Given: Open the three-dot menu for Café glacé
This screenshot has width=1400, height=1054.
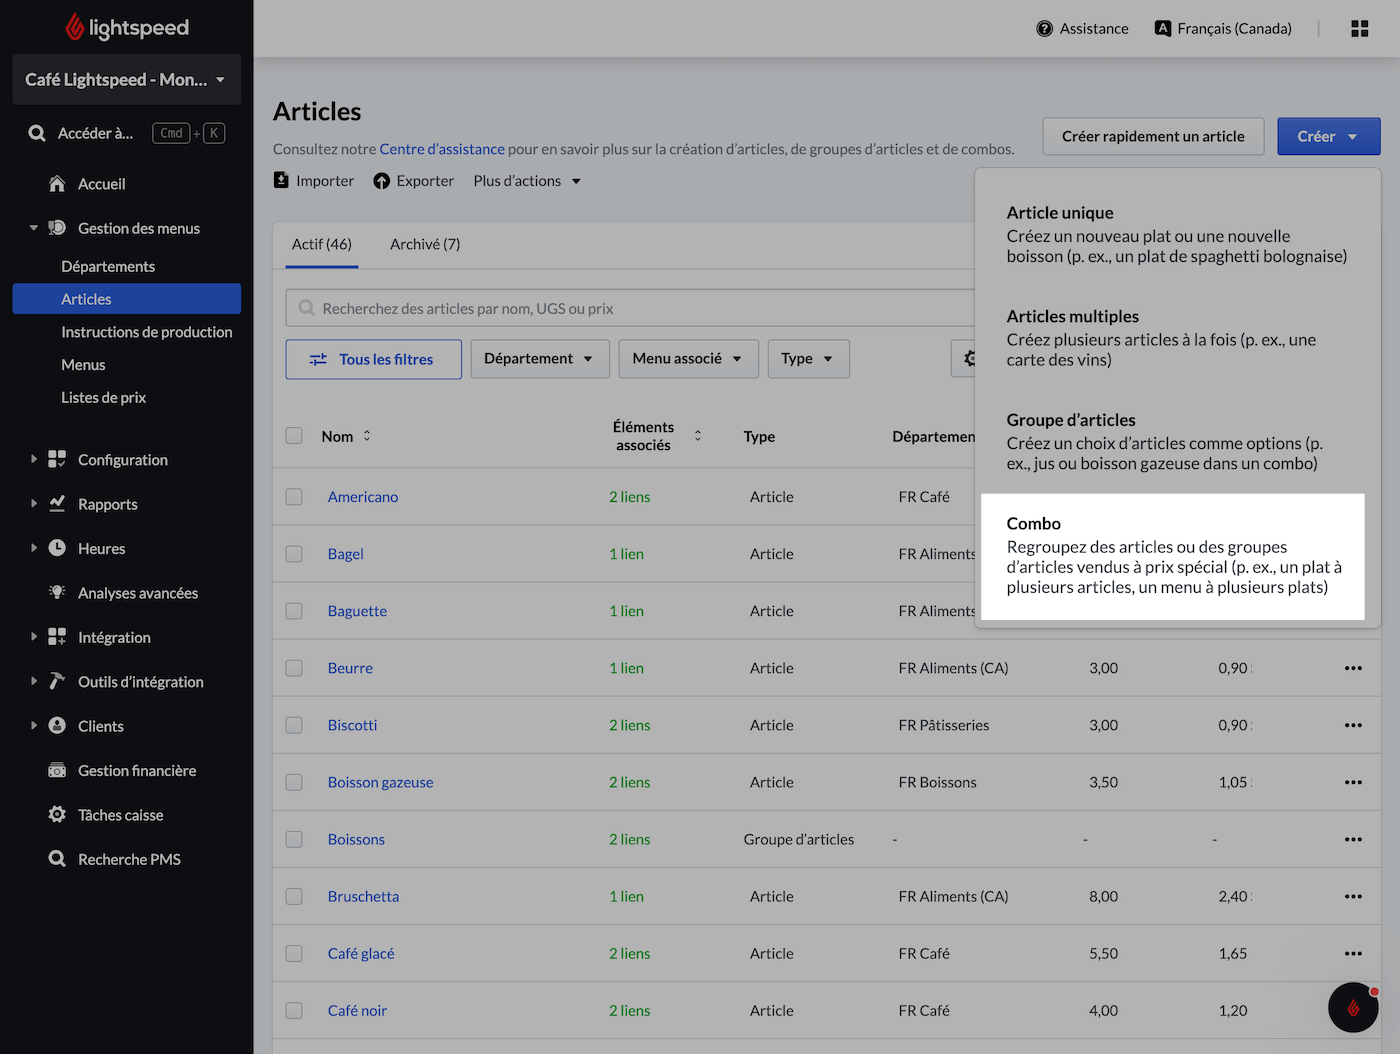Looking at the screenshot, I should 1353,953.
